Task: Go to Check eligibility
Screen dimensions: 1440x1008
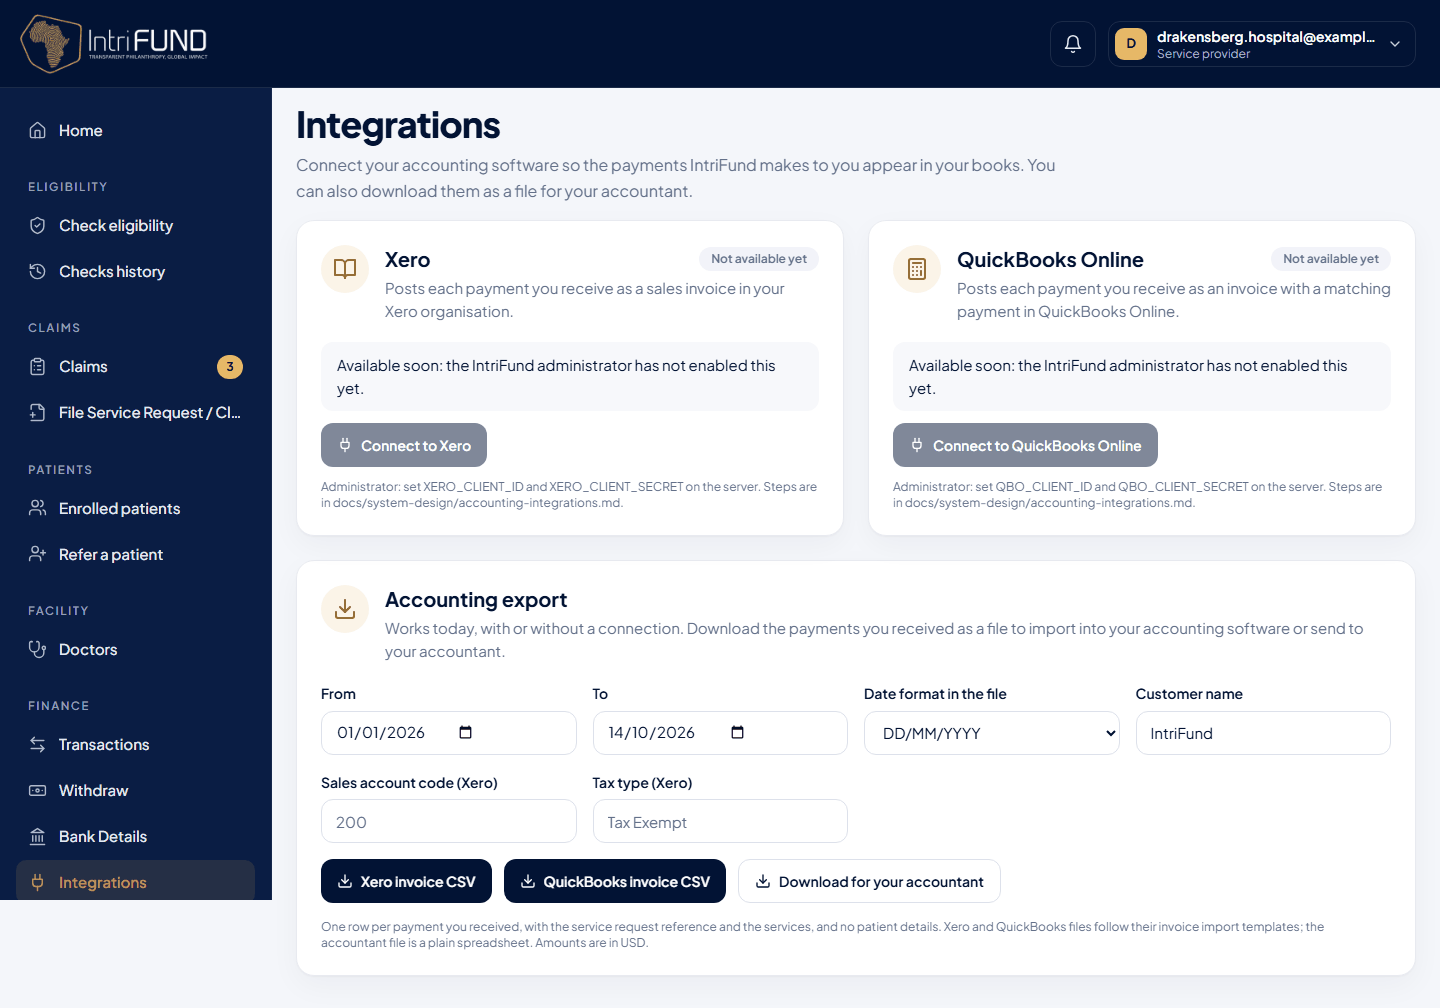Action: point(135,226)
